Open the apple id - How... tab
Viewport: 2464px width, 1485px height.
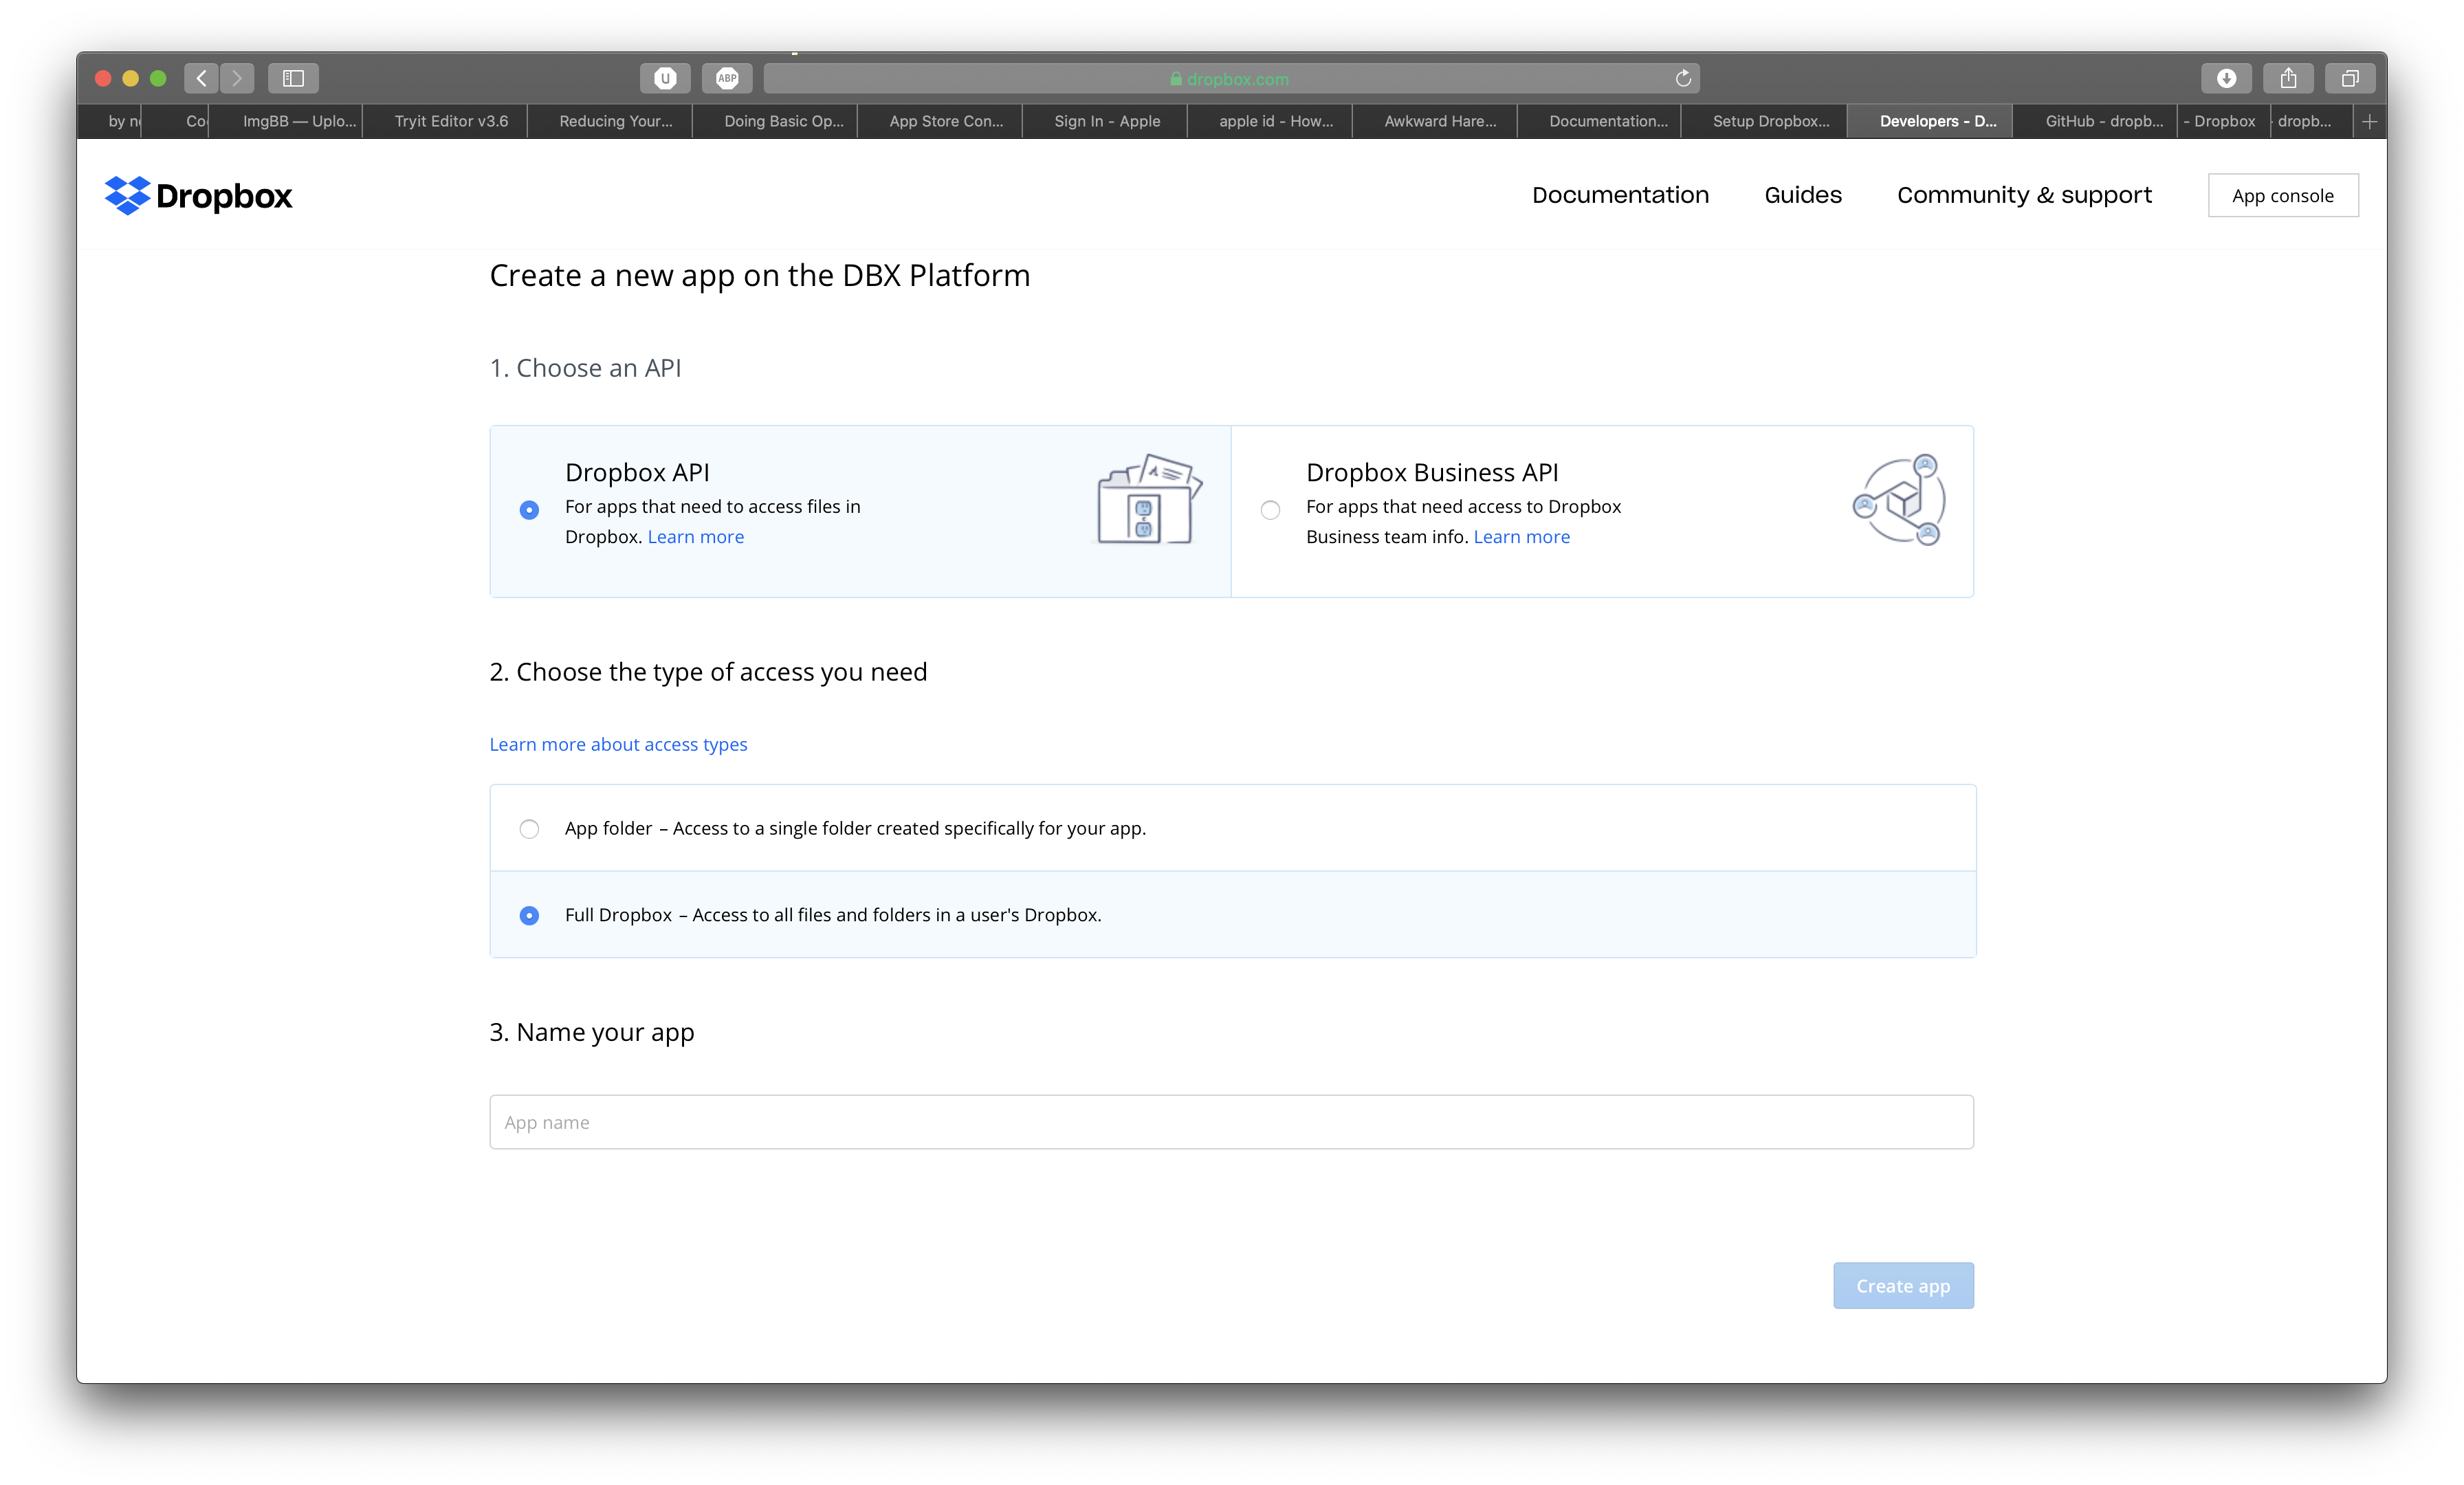1271,121
